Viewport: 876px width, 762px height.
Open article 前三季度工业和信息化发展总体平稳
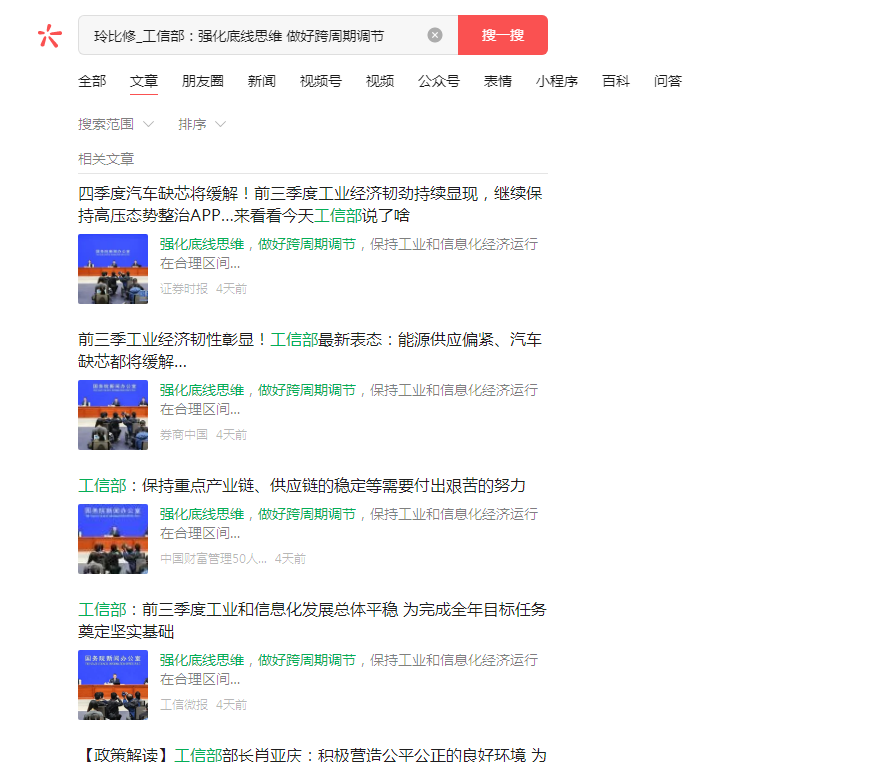coord(312,620)
